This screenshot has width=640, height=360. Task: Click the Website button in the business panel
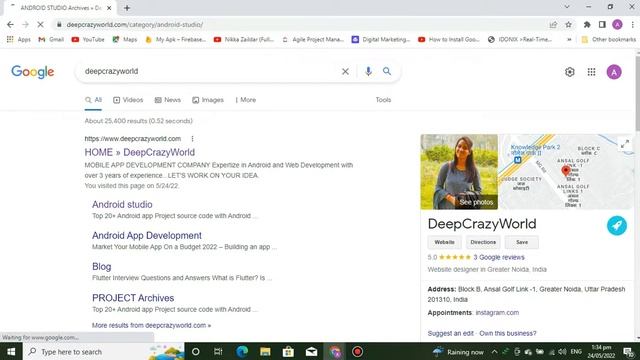[444, 242]
